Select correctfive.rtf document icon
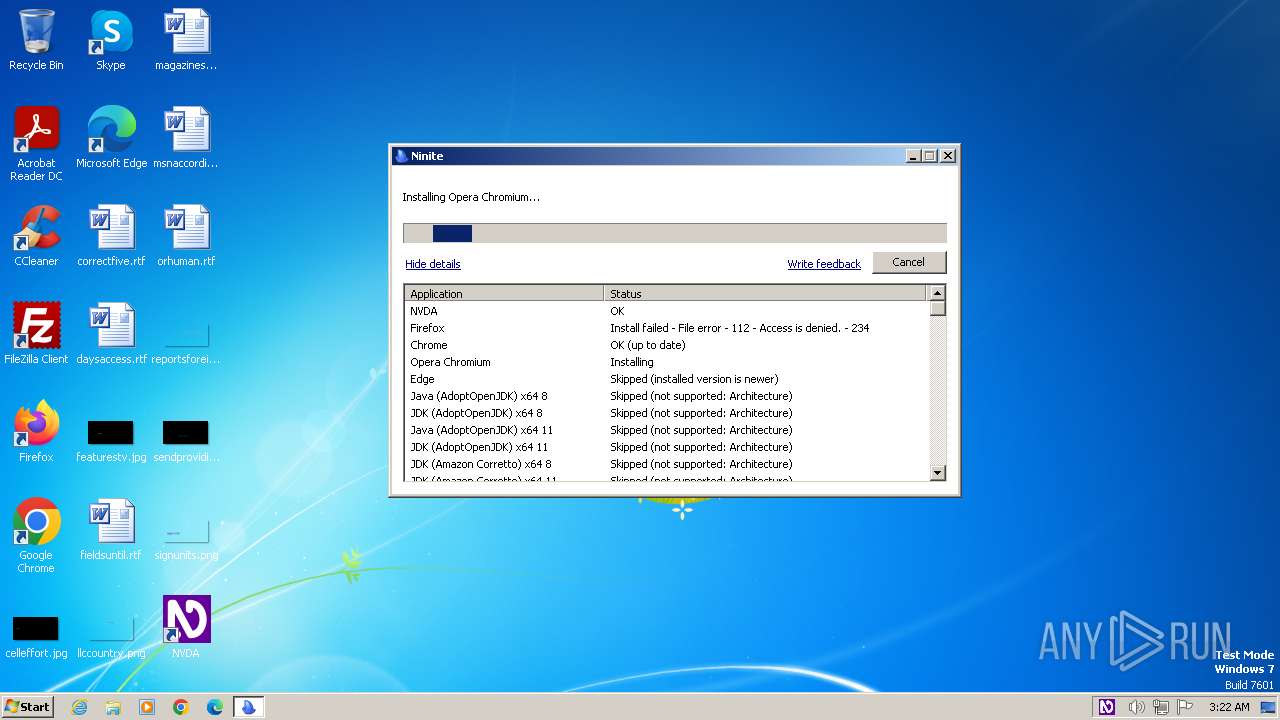Screen dimensions: 1280x720 pos(111,236)
